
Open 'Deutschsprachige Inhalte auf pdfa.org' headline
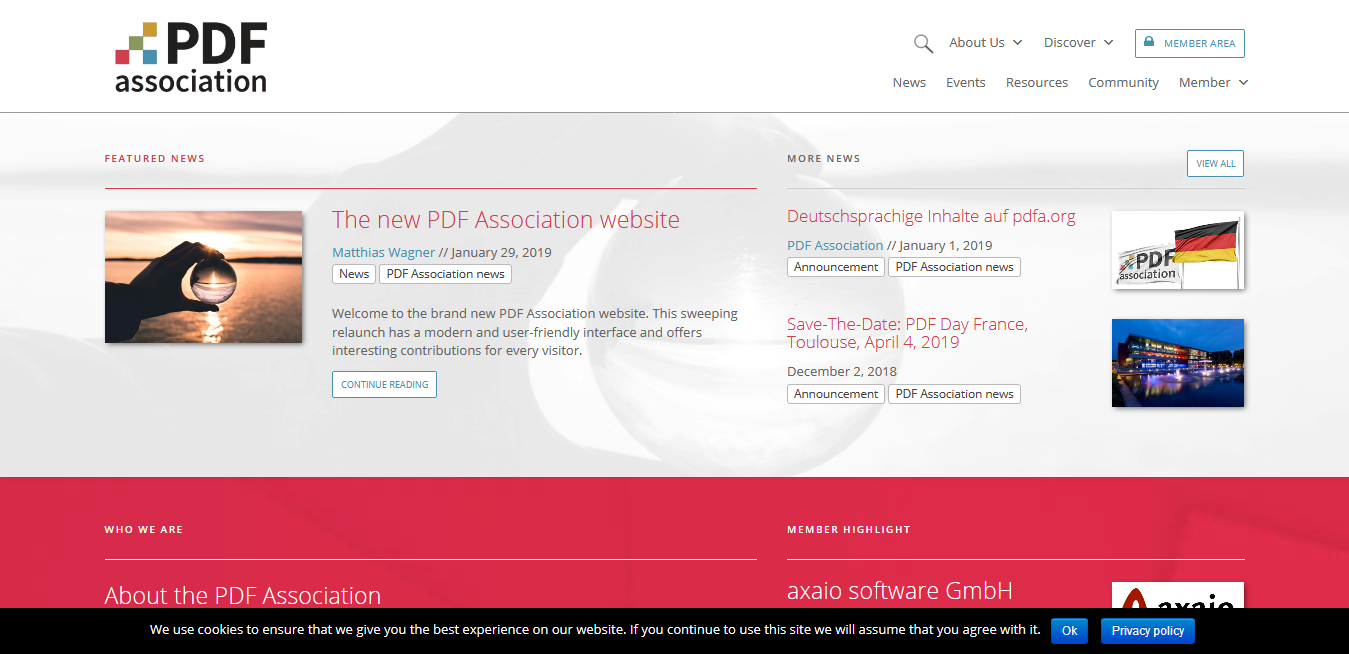[x=931, y=216]
